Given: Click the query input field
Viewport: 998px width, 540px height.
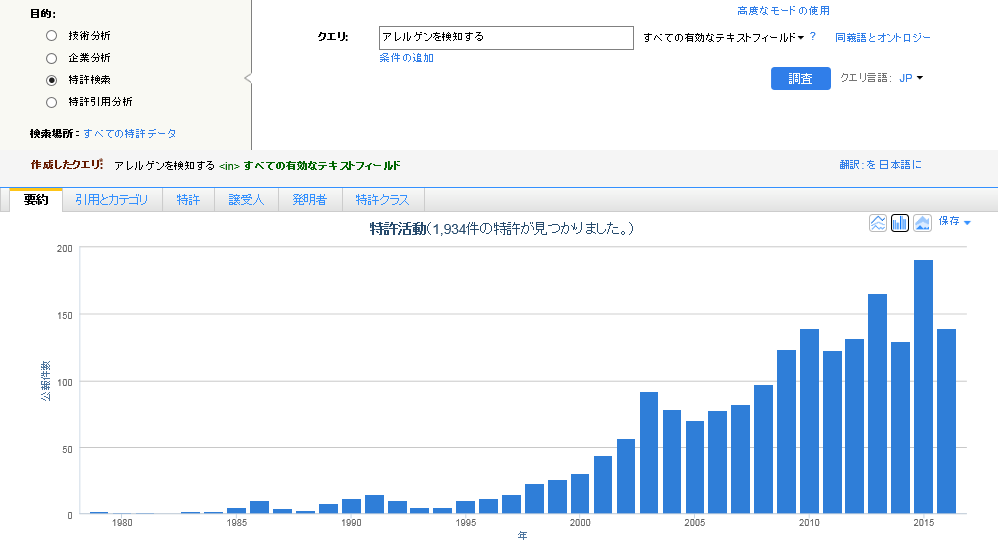Looking at the screenshot, I should pos(506,38).
